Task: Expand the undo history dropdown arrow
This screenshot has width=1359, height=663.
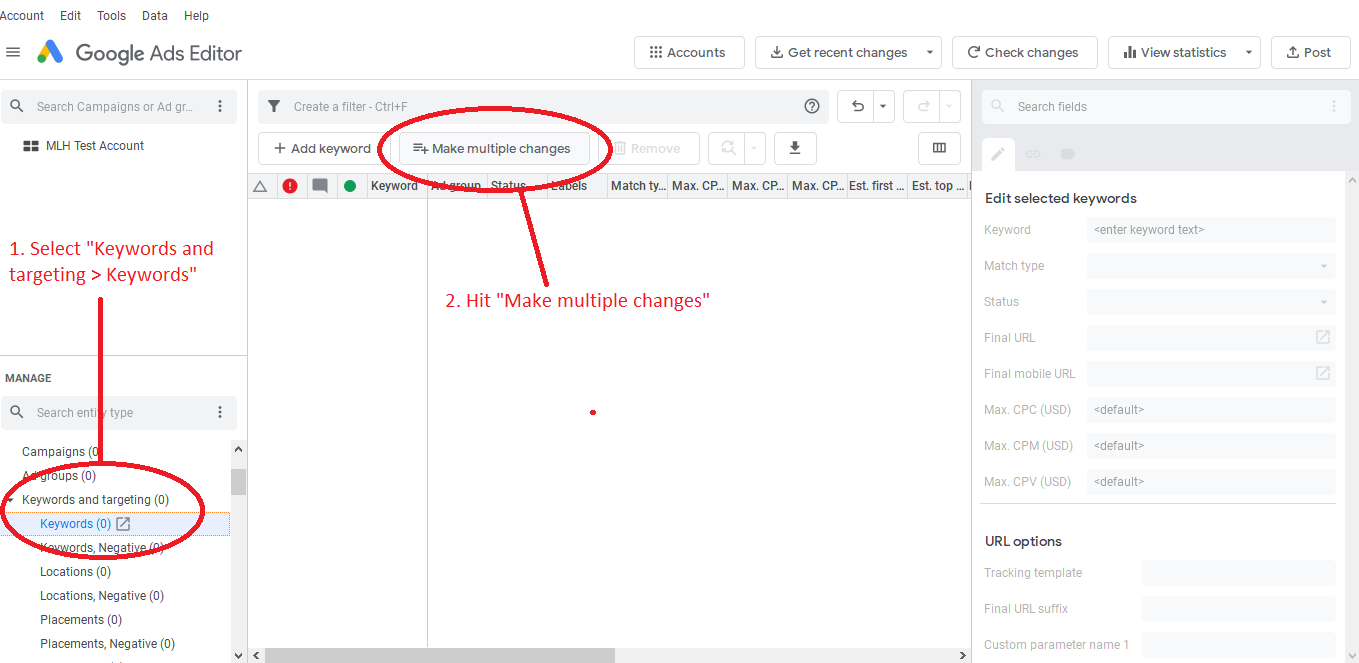Action: (882, 107)
